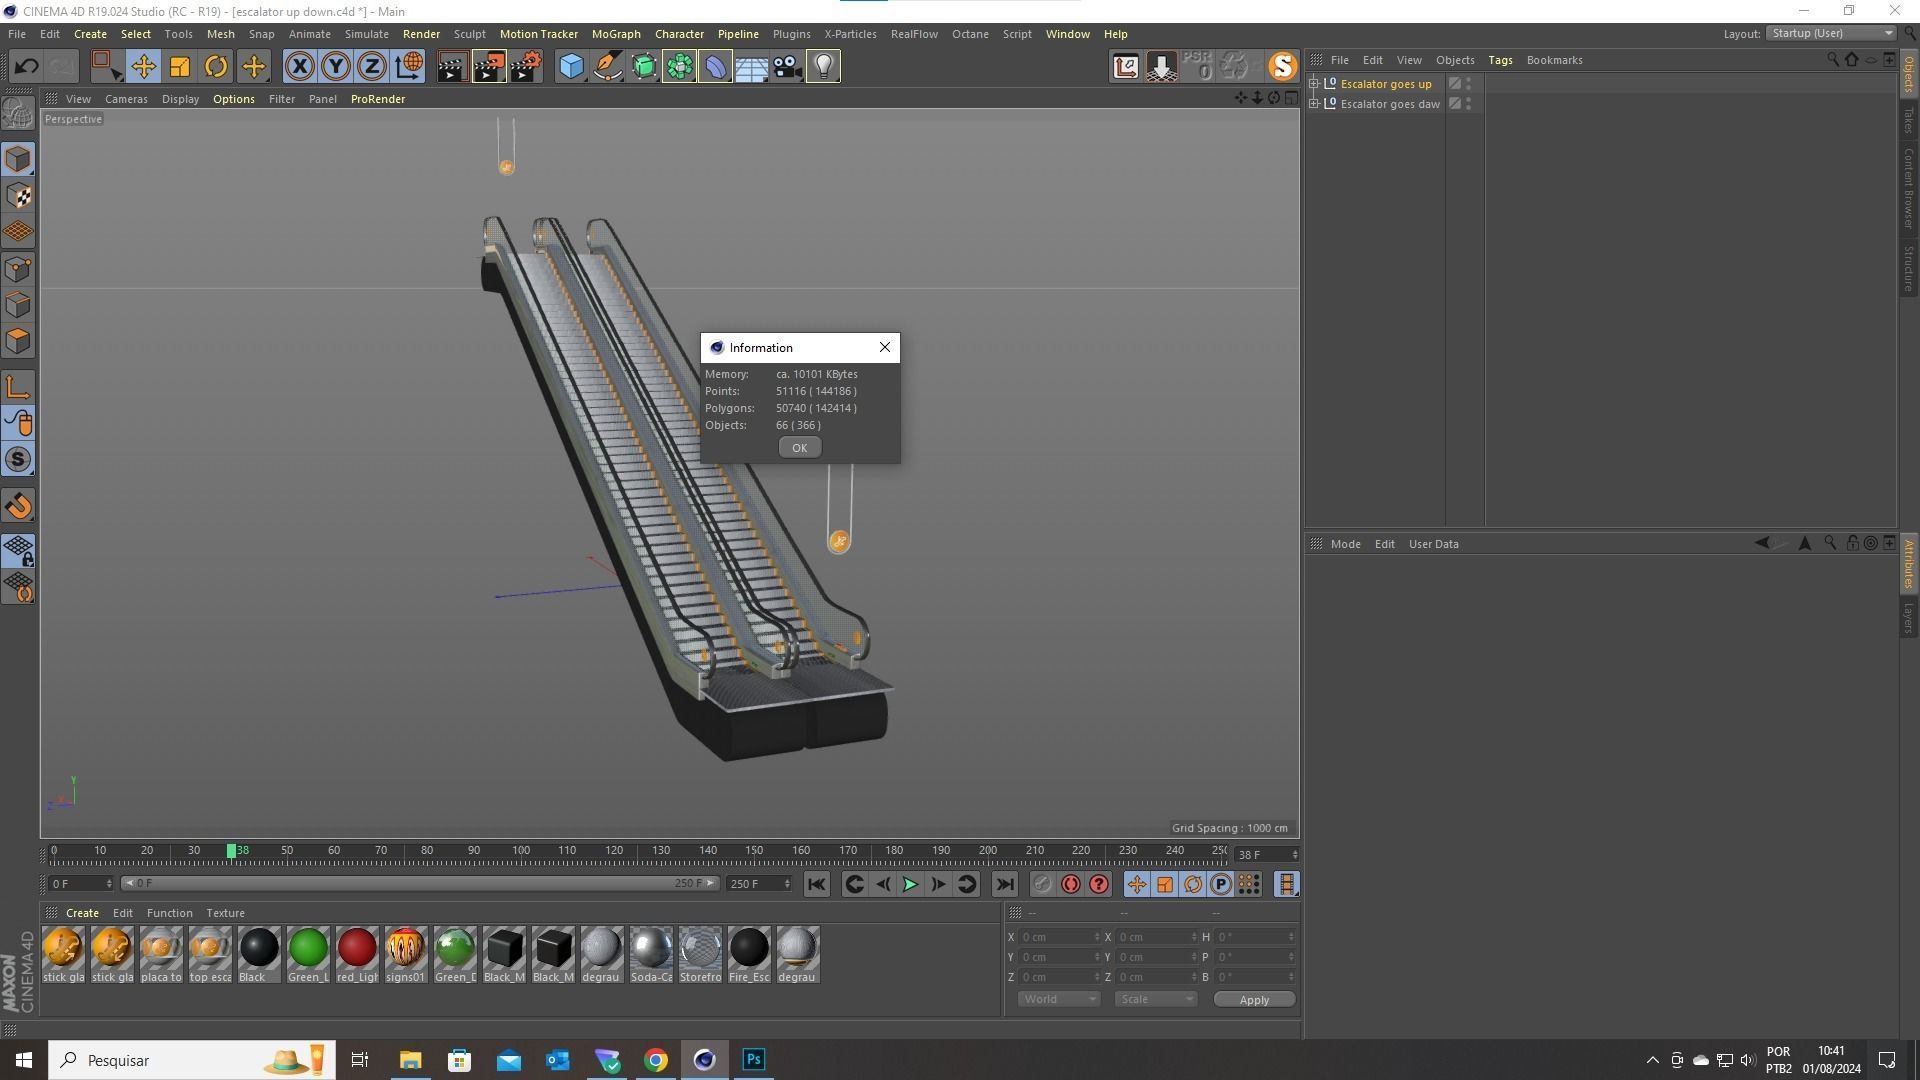Open Chrome from the taskbar
The height and width of the screenshot is (1080, 1920).
[x=656, y=1060]
